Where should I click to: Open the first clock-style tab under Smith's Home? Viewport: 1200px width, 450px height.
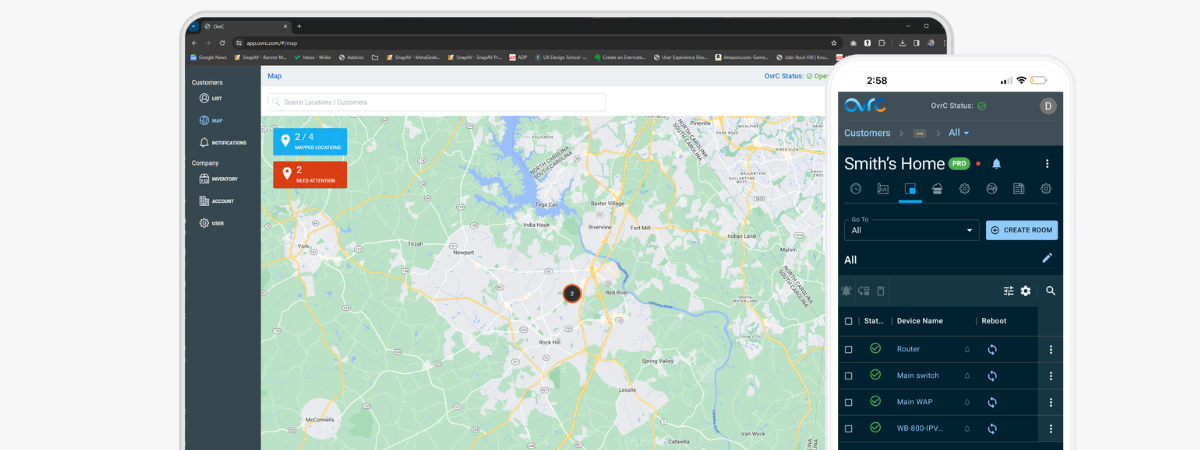[x=856, y=188]
